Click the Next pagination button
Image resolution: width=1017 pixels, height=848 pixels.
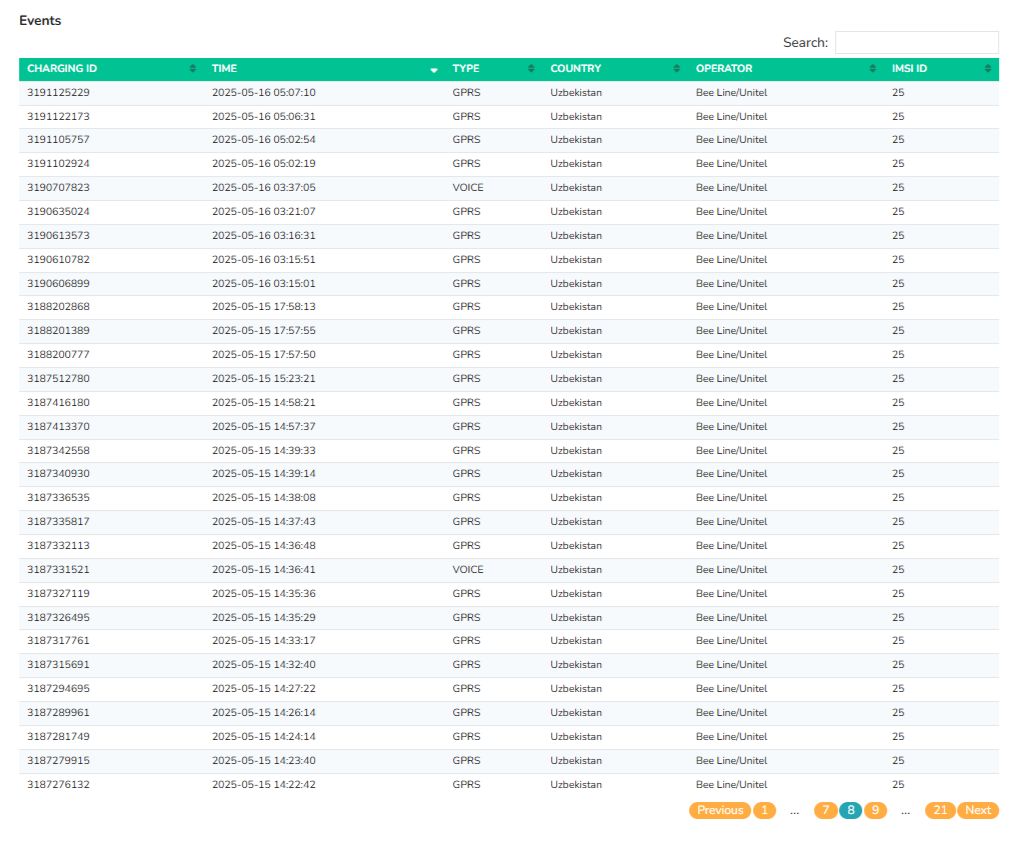pos(977,810)
